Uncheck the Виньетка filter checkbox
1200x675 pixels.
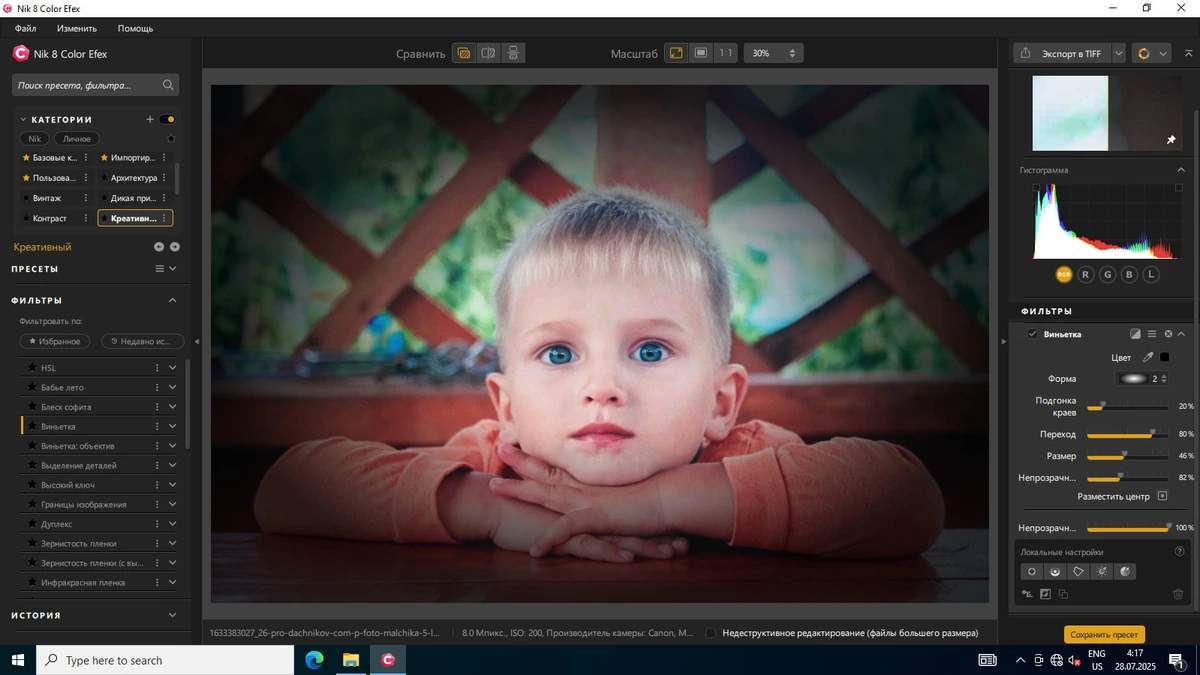click(1032, 334)
